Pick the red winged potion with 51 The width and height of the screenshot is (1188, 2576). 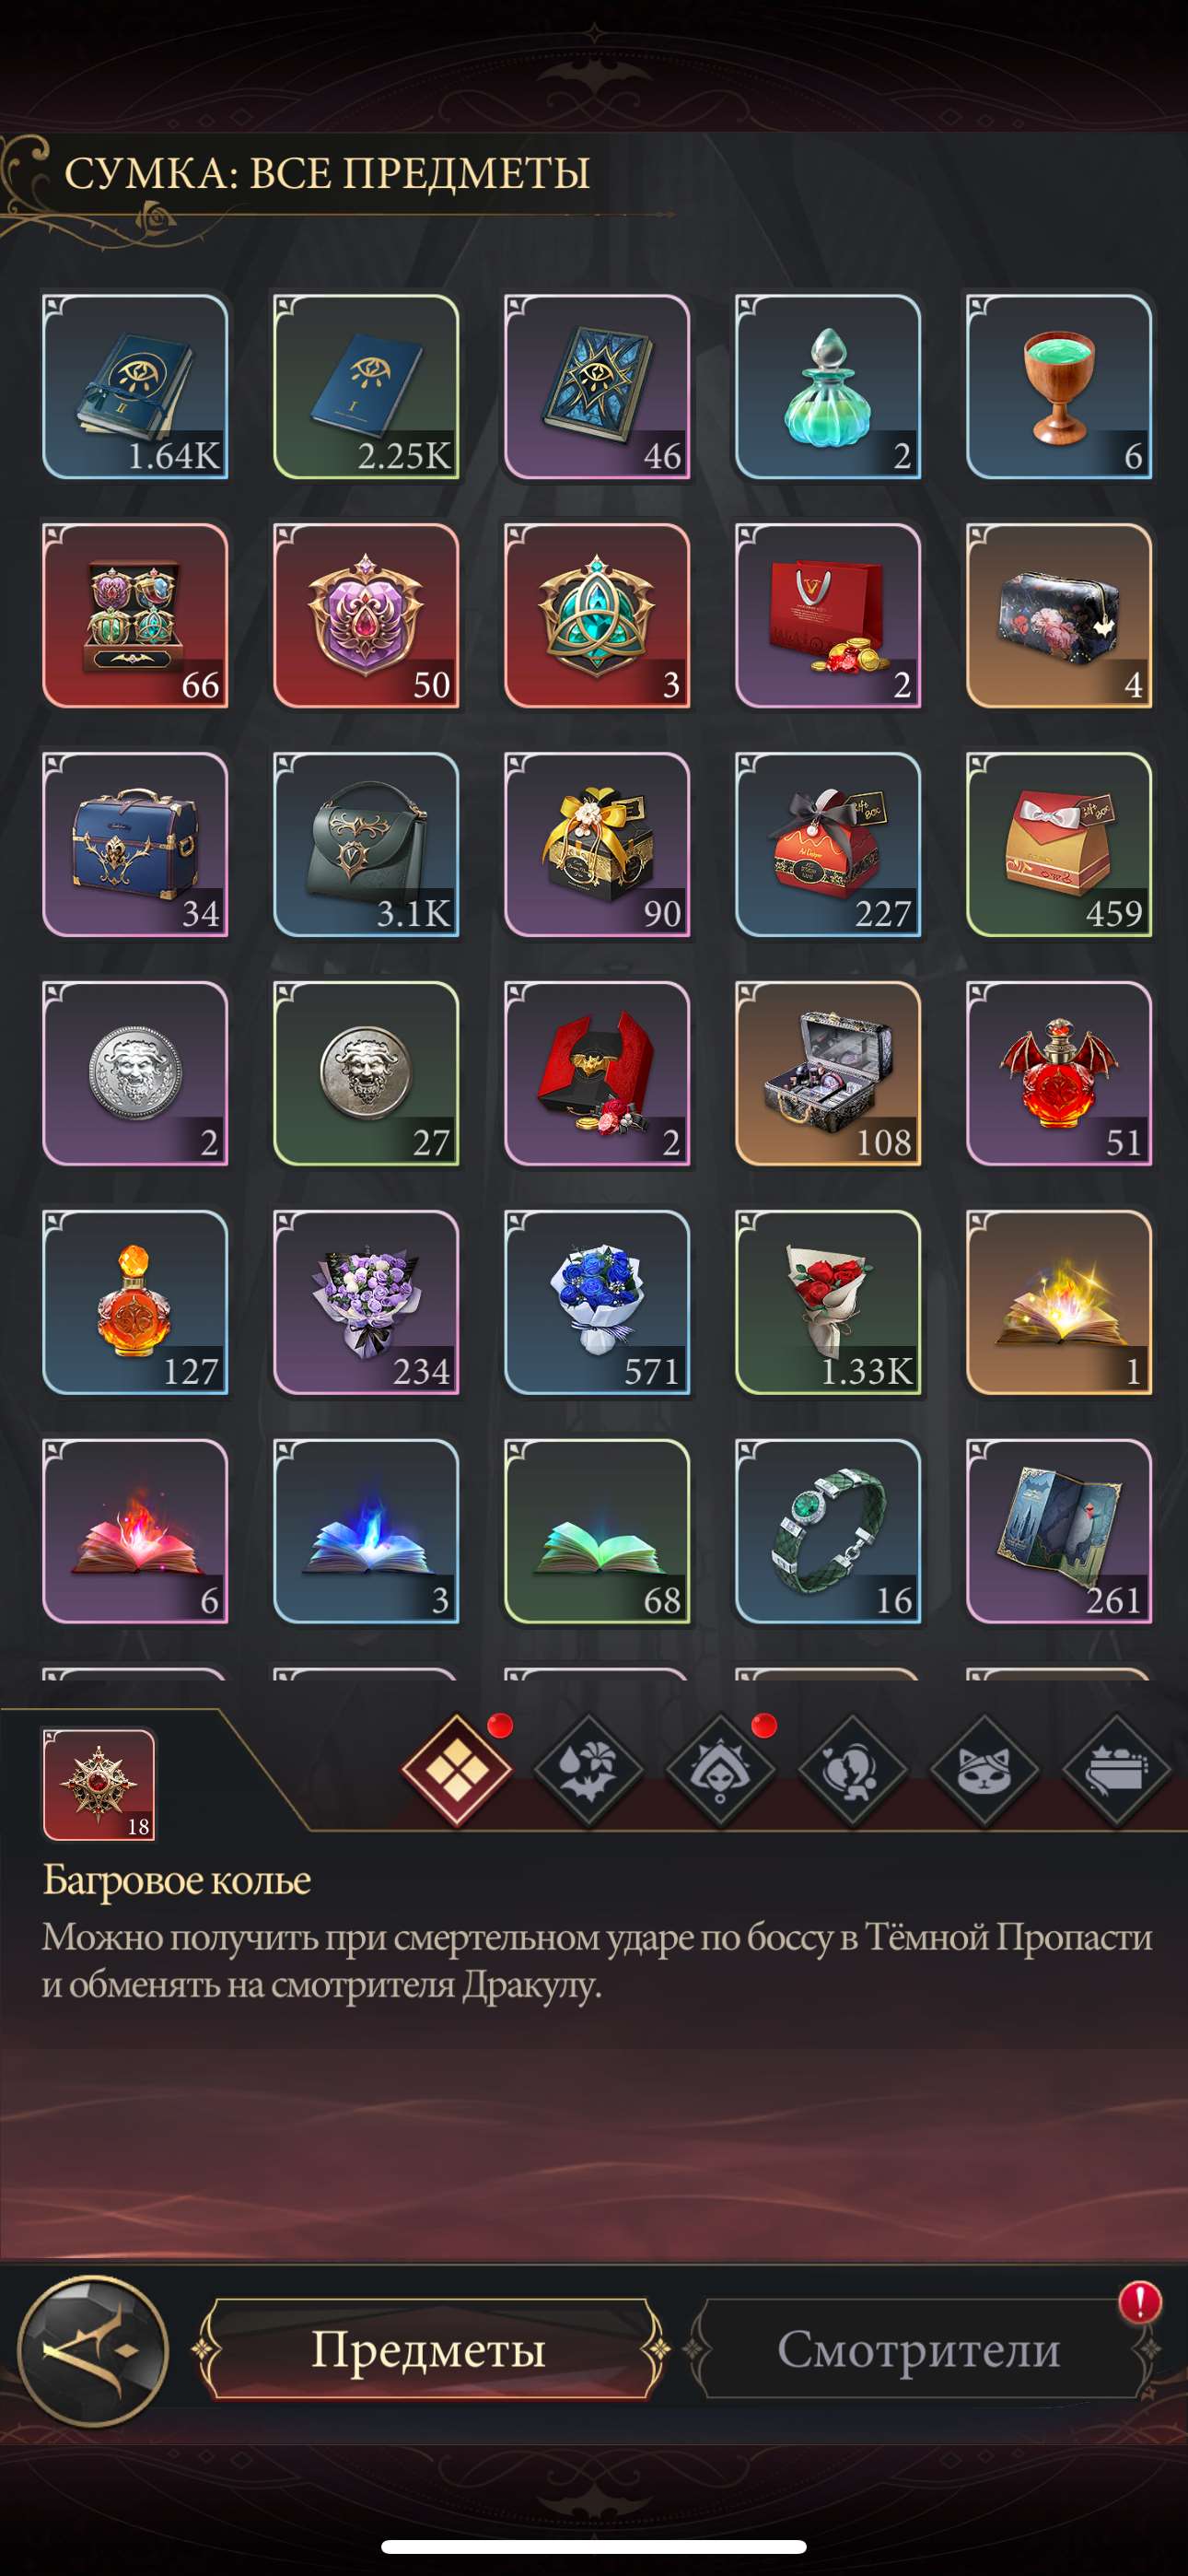(x=1059, y=1073)
